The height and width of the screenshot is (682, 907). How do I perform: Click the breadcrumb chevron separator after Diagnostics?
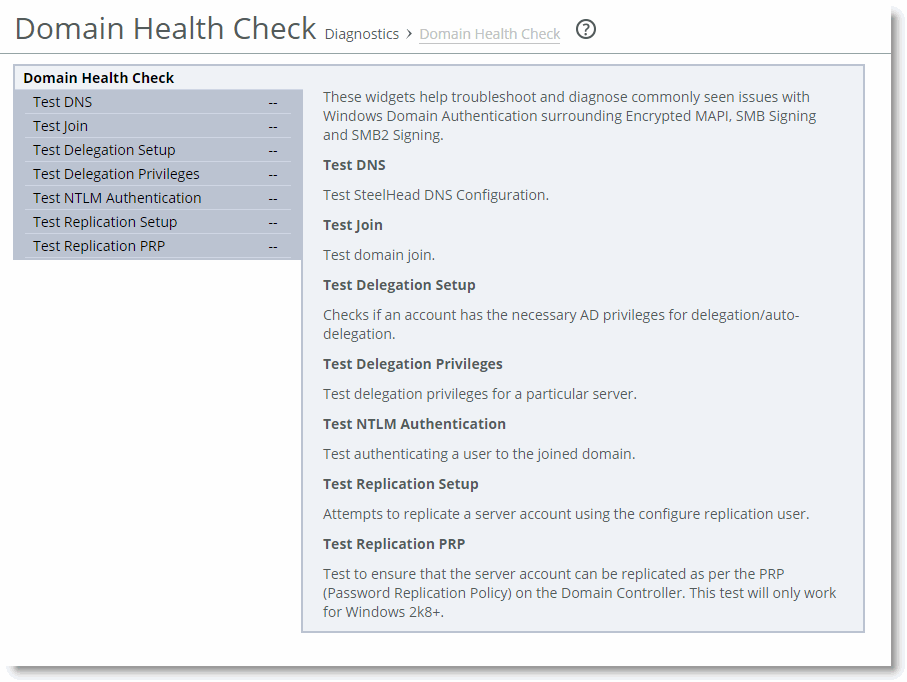(x=409, y=34)
